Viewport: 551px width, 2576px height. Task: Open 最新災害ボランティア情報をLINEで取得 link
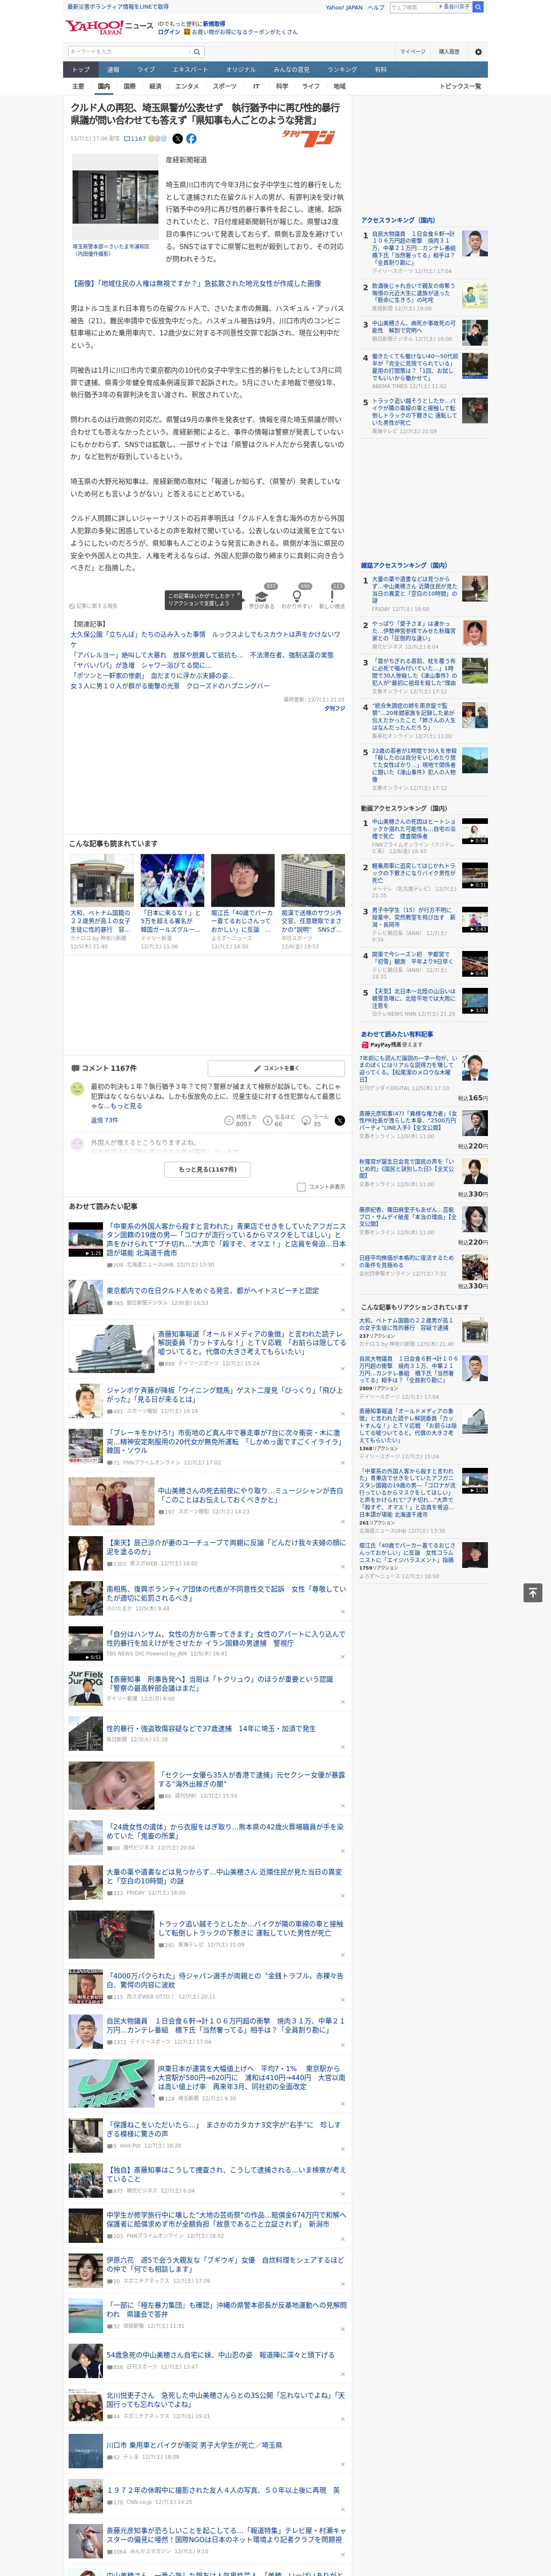117,7
